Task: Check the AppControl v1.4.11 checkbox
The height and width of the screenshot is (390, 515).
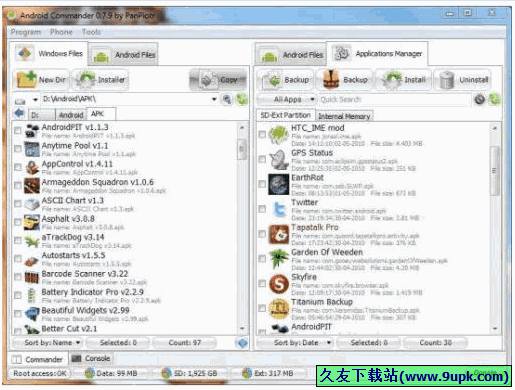Action: [18, 167]
